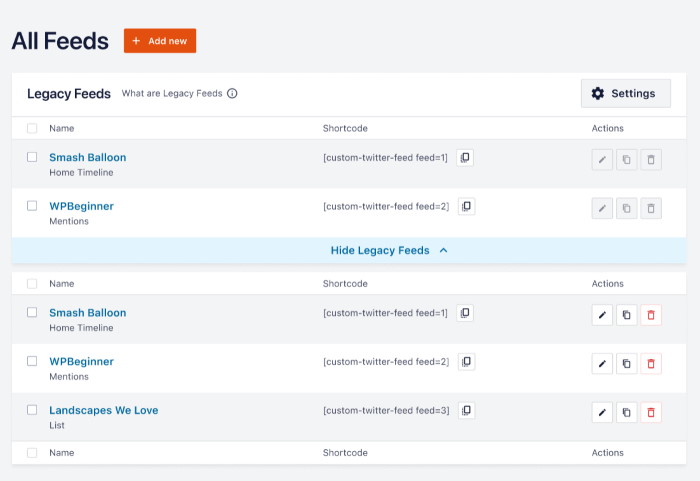
Task: Click the What are Legacy Feeds text
Action: [x=171, y=94]
